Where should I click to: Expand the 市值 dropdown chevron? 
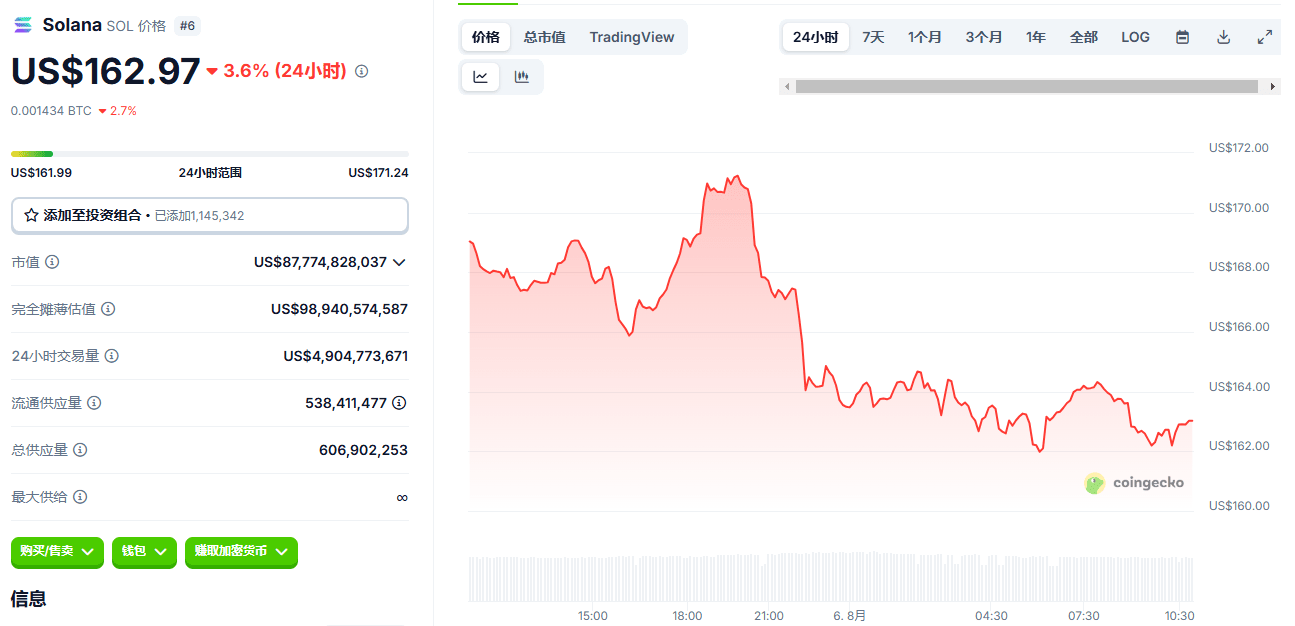click(399, 262)
